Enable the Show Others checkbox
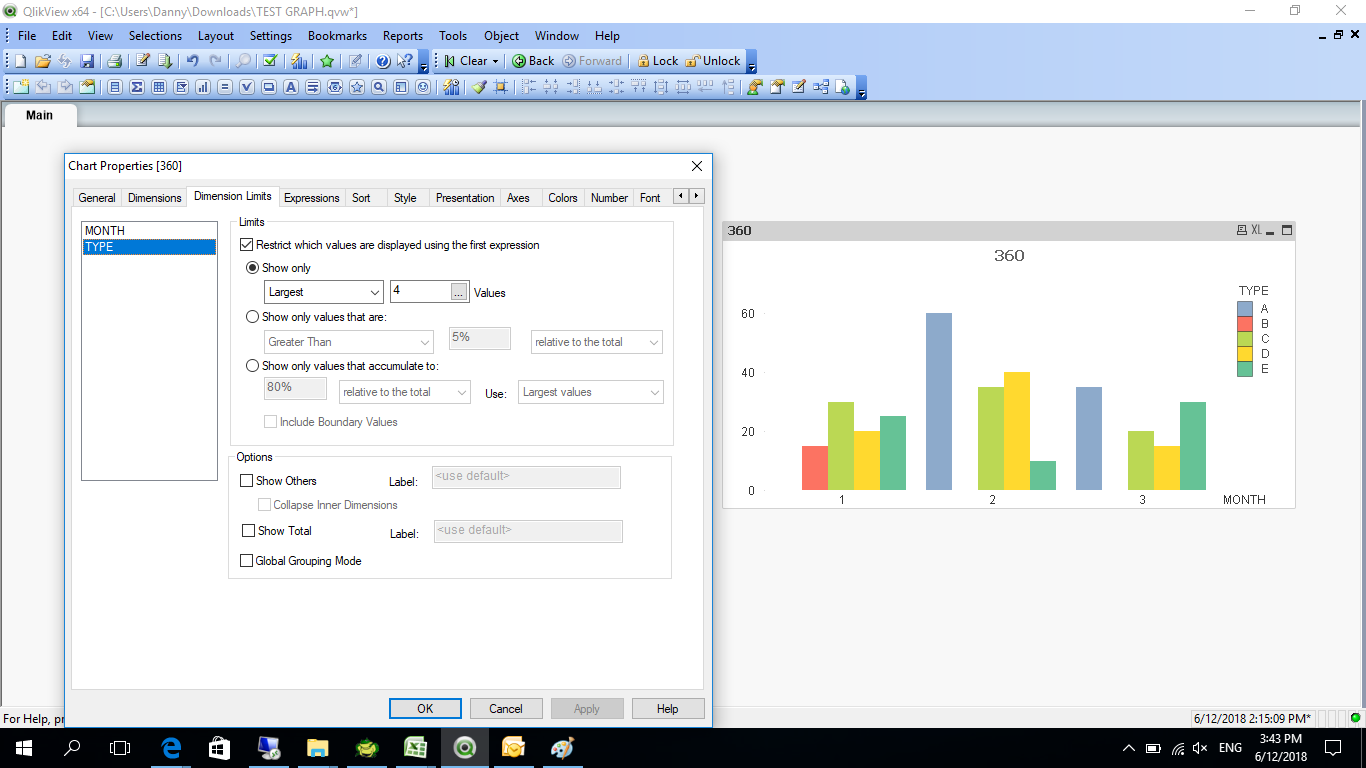 (247, 481)
